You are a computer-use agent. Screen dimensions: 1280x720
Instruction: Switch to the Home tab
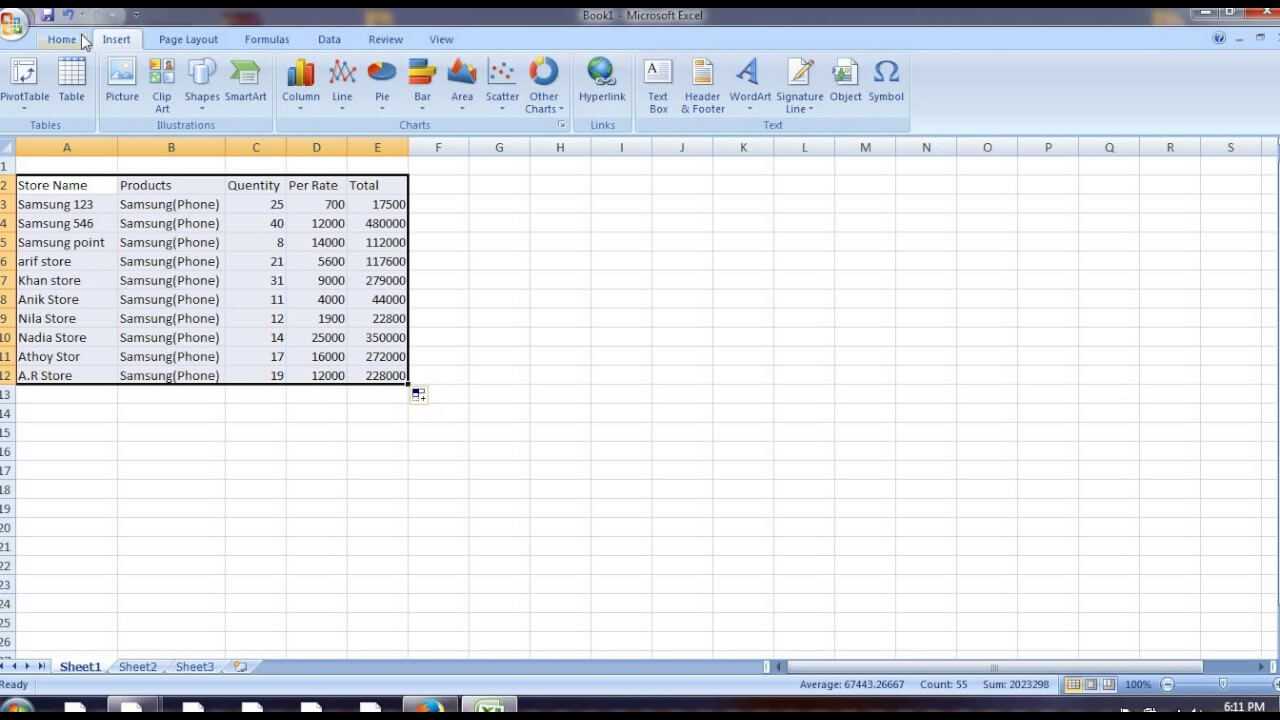(62, 39)
